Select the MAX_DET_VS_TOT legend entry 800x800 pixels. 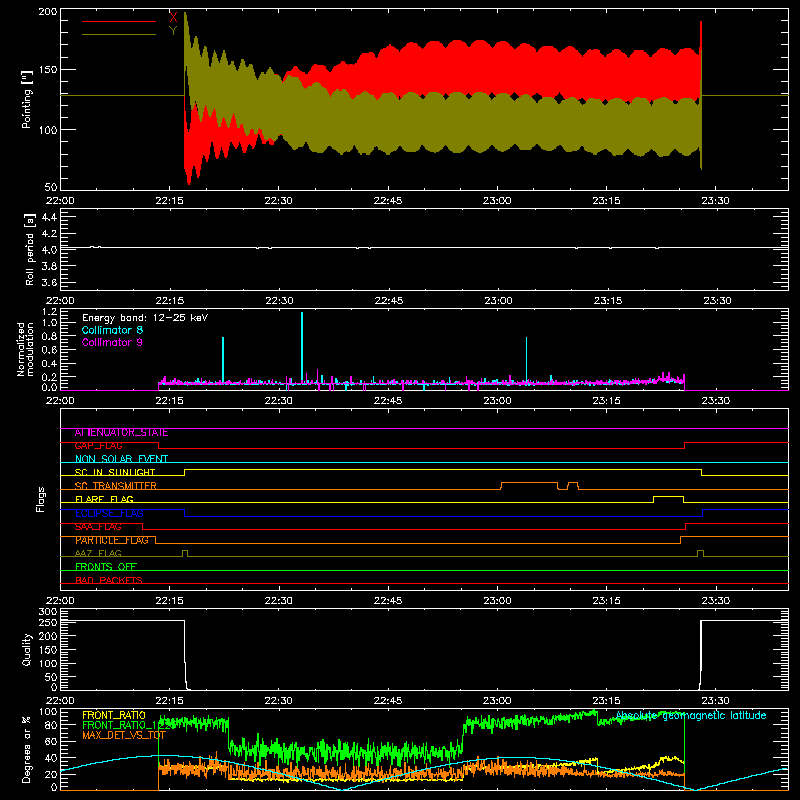tap(124, 735)
